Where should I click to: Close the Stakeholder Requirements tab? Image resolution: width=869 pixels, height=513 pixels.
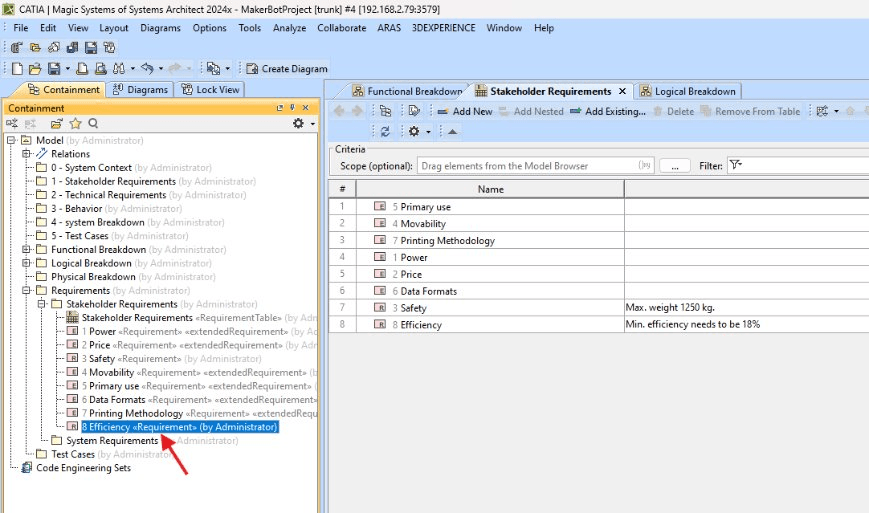click(x=622, y=91)
